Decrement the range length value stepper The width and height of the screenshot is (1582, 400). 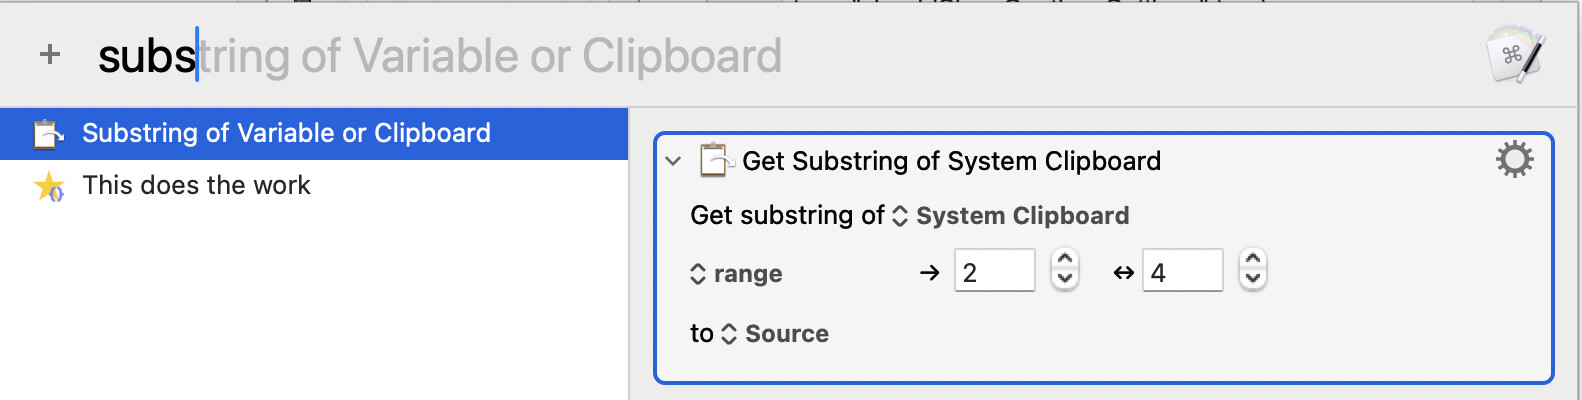(x=1253, y=279)
